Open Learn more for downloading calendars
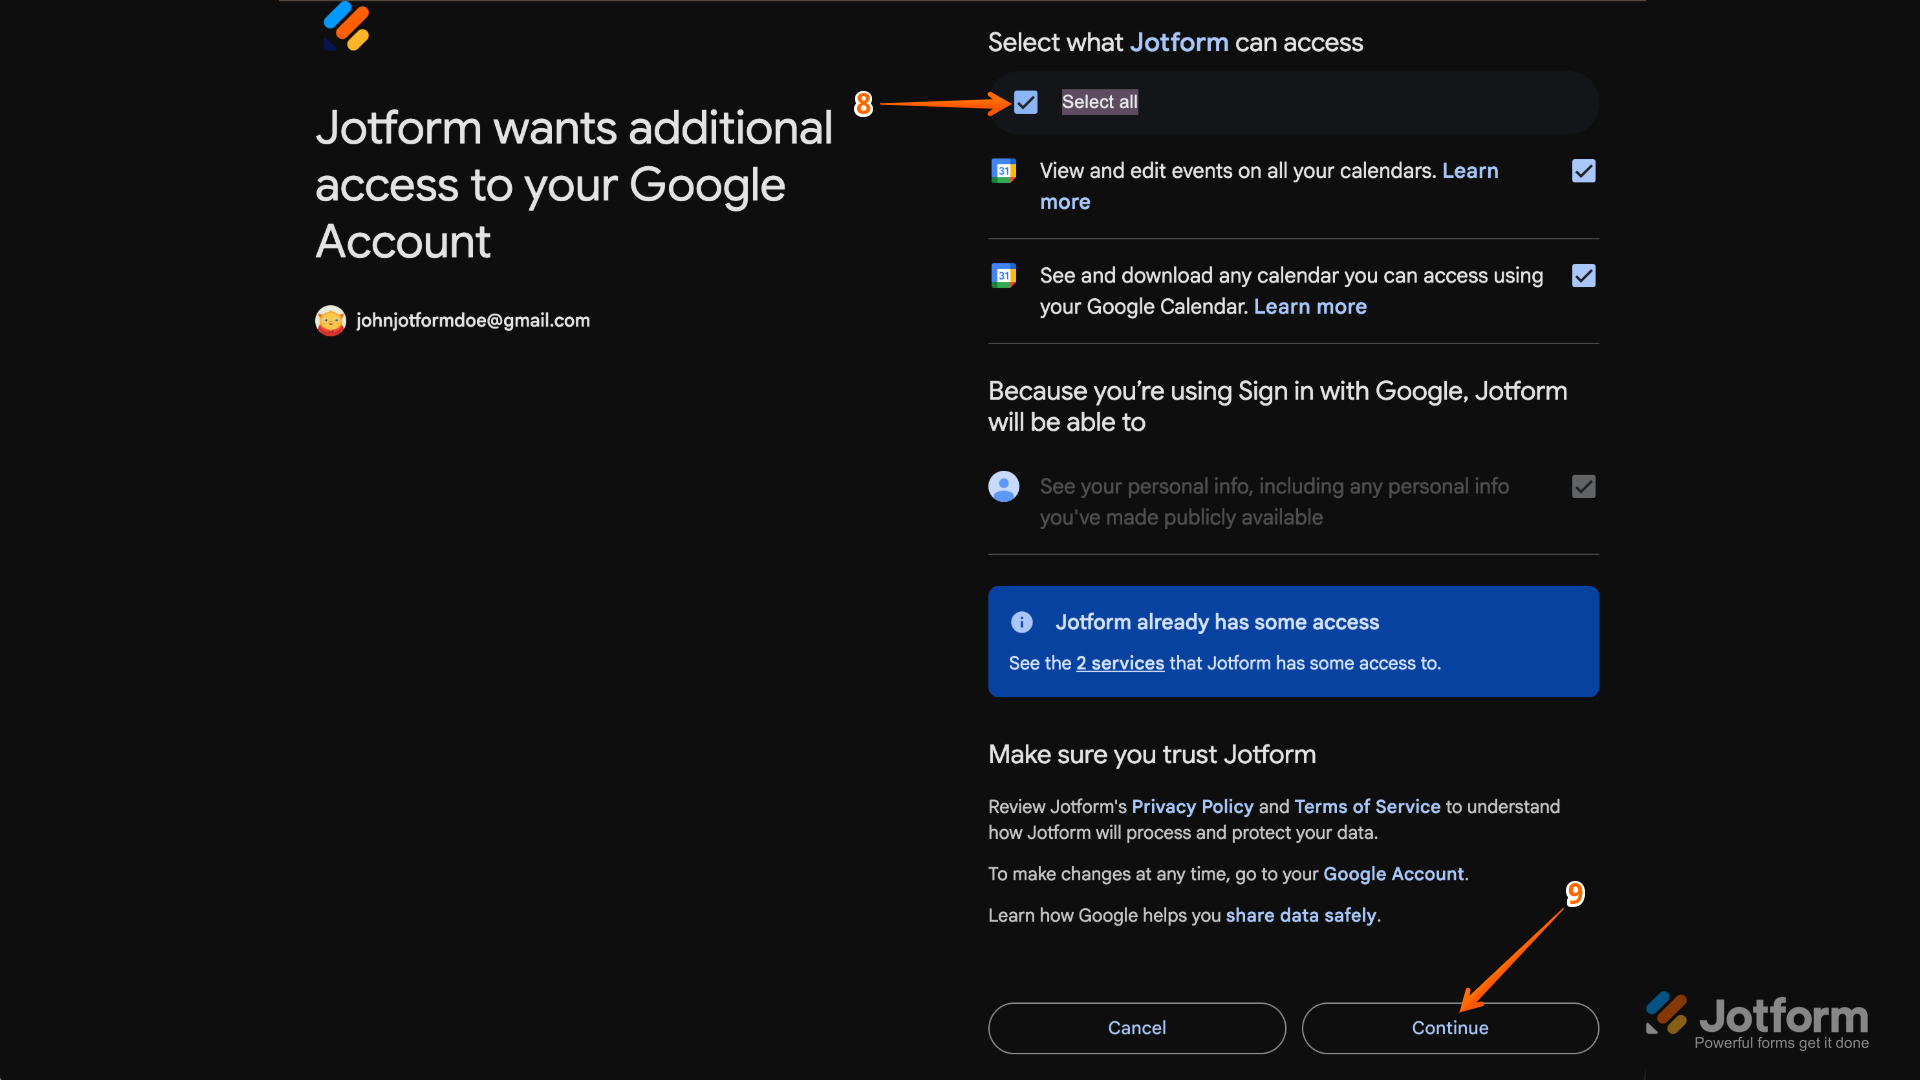The image size is (1920, 1080). pos(1310,307)
